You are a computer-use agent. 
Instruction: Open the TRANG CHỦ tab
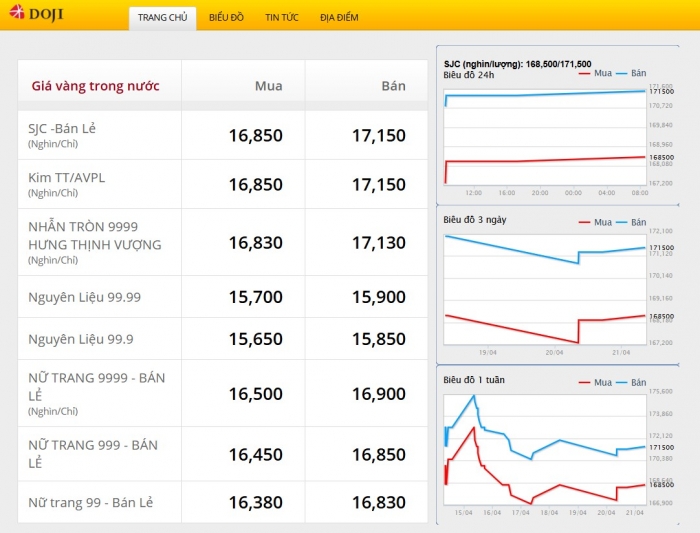point(162,18)
